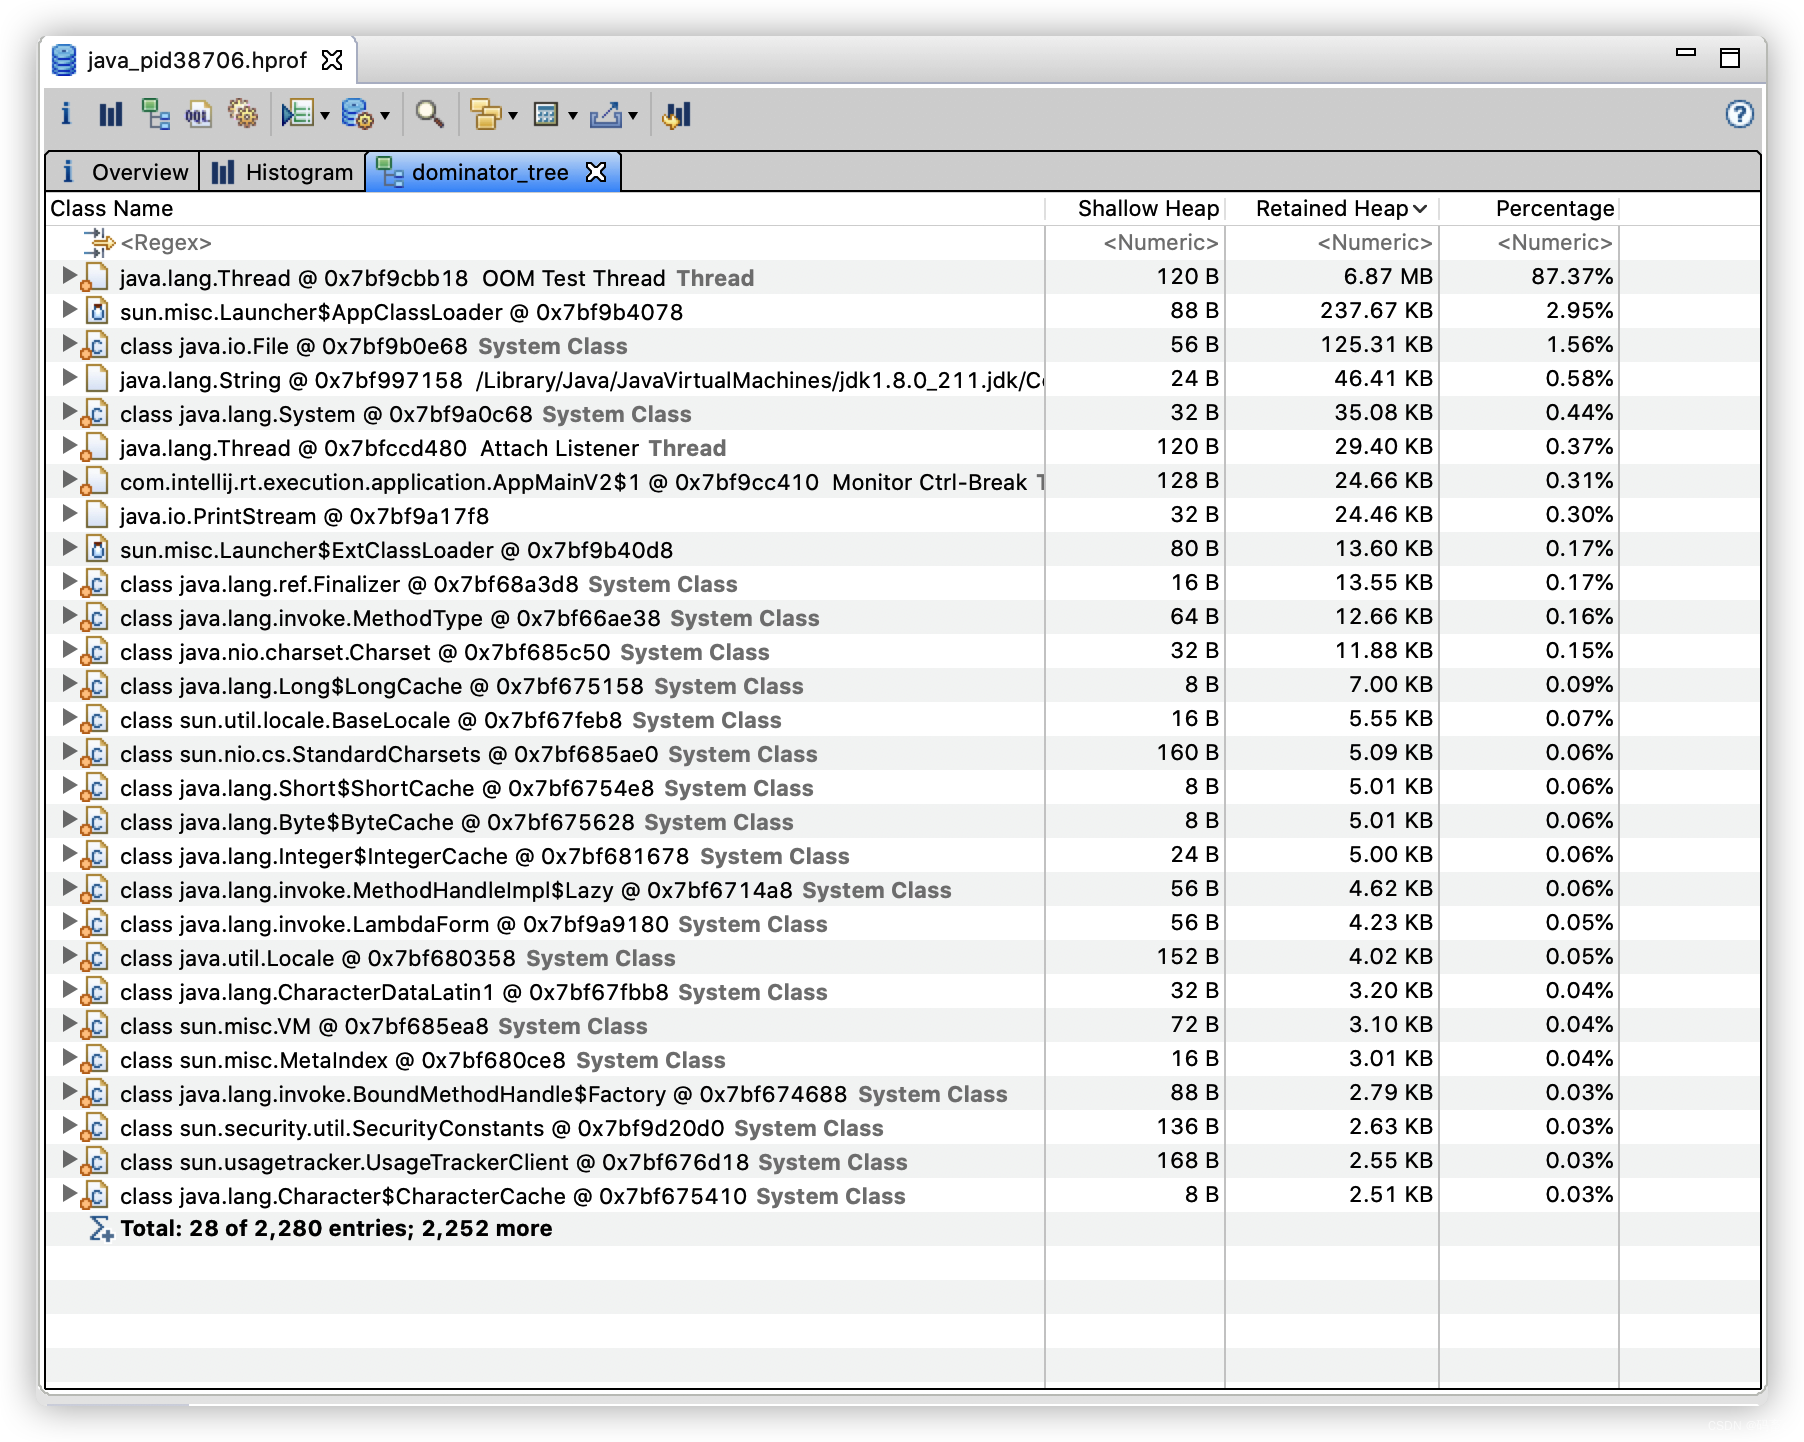Expand the Character$CharacterCache row
This screenshot has height=1442, width=1804.
pyautogui.click(x=68, y=1193)
